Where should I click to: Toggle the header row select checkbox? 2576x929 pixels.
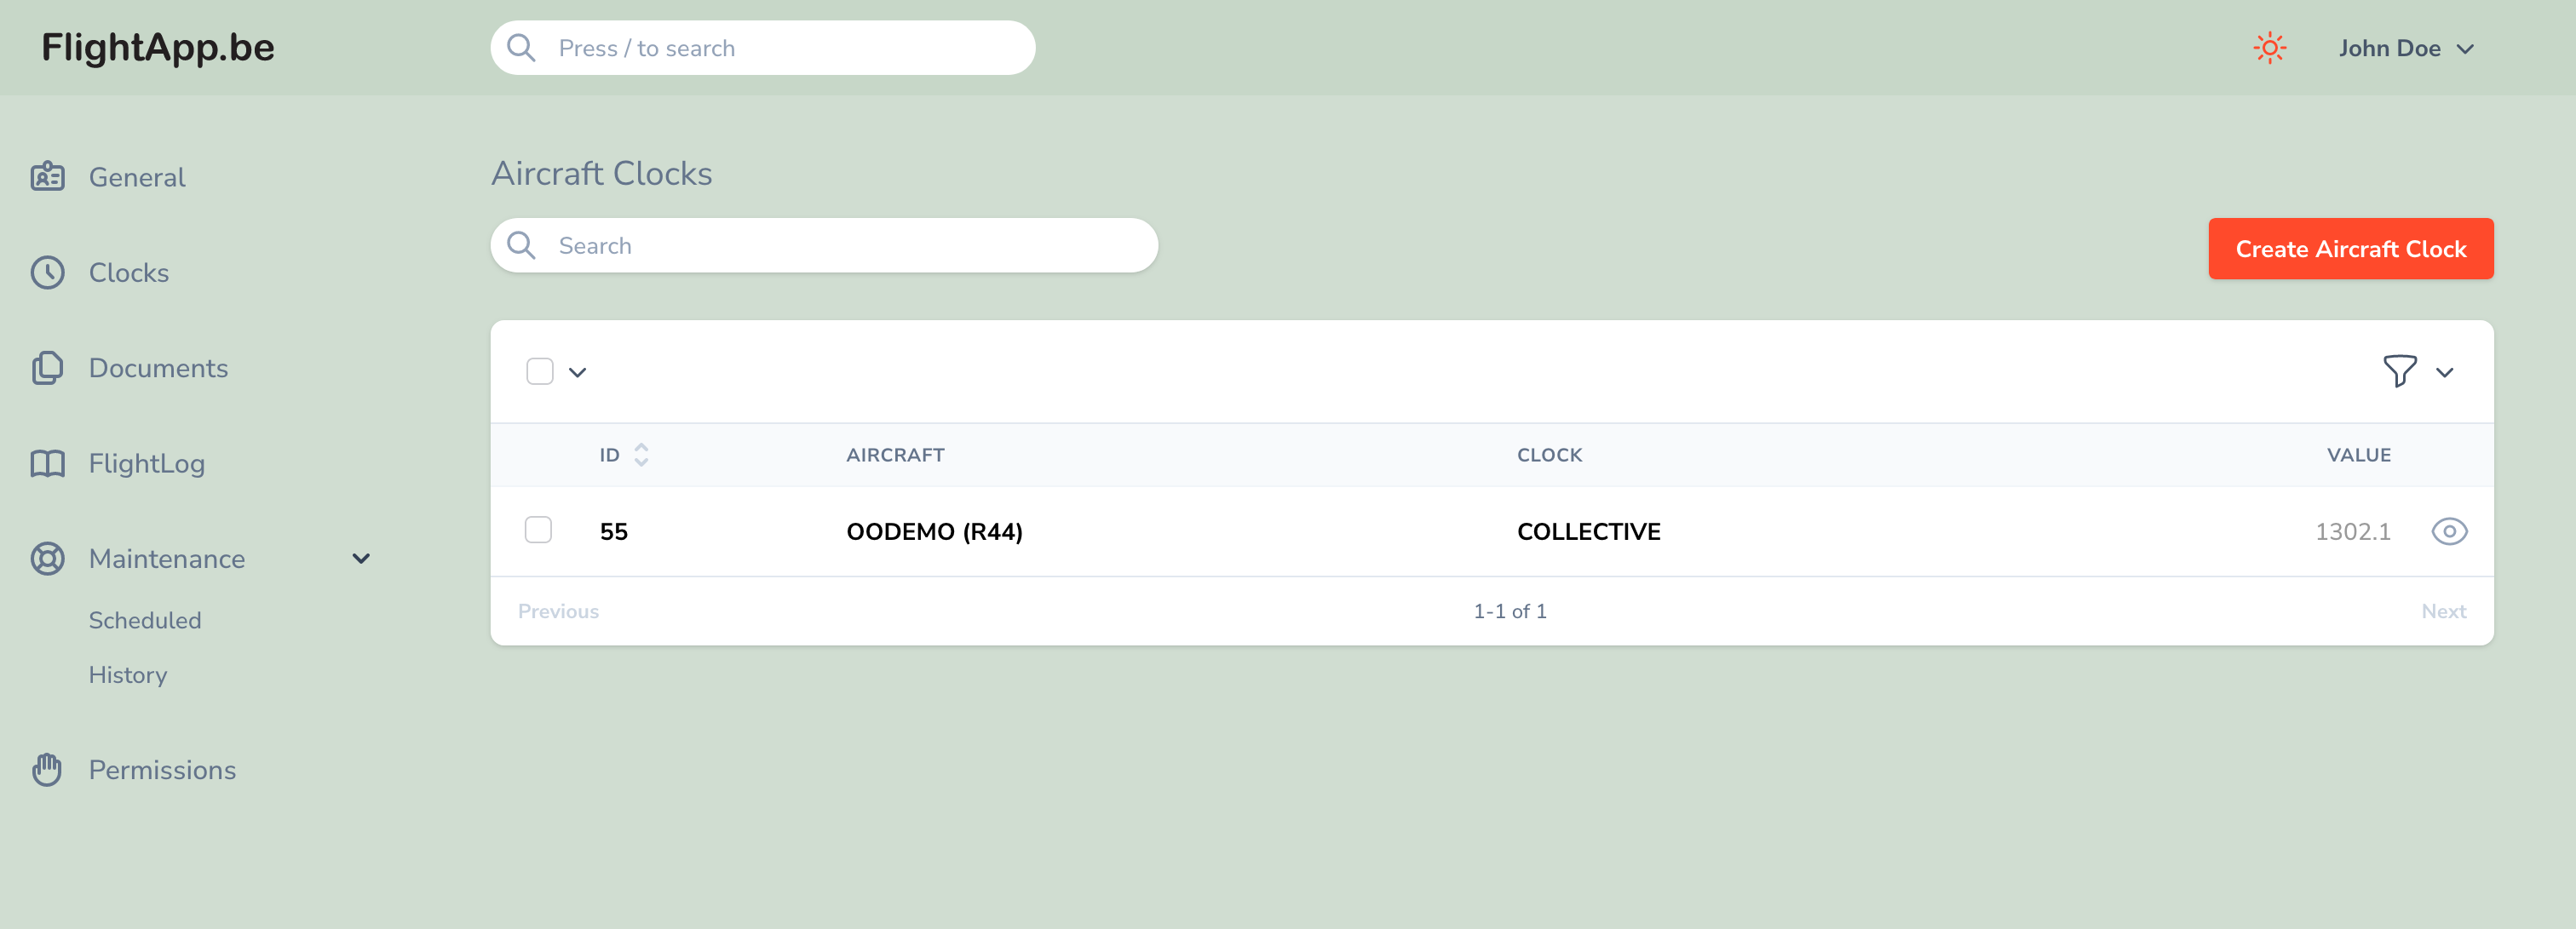click(x=540, y=371)
